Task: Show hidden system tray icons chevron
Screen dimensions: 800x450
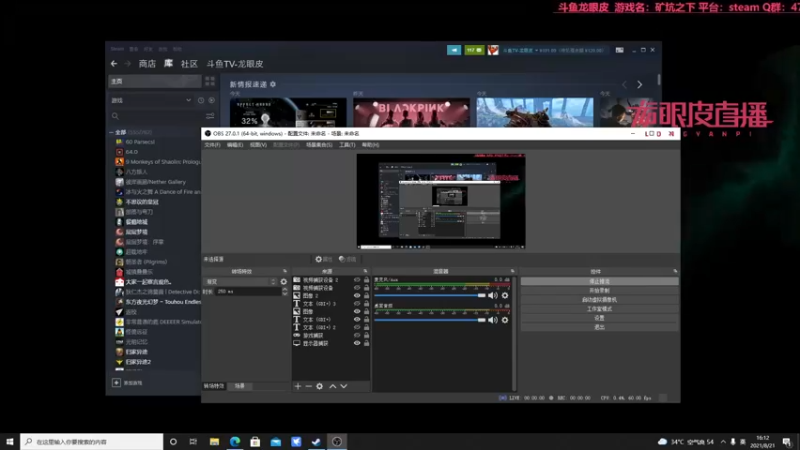Action: click(x=723, y=442)
